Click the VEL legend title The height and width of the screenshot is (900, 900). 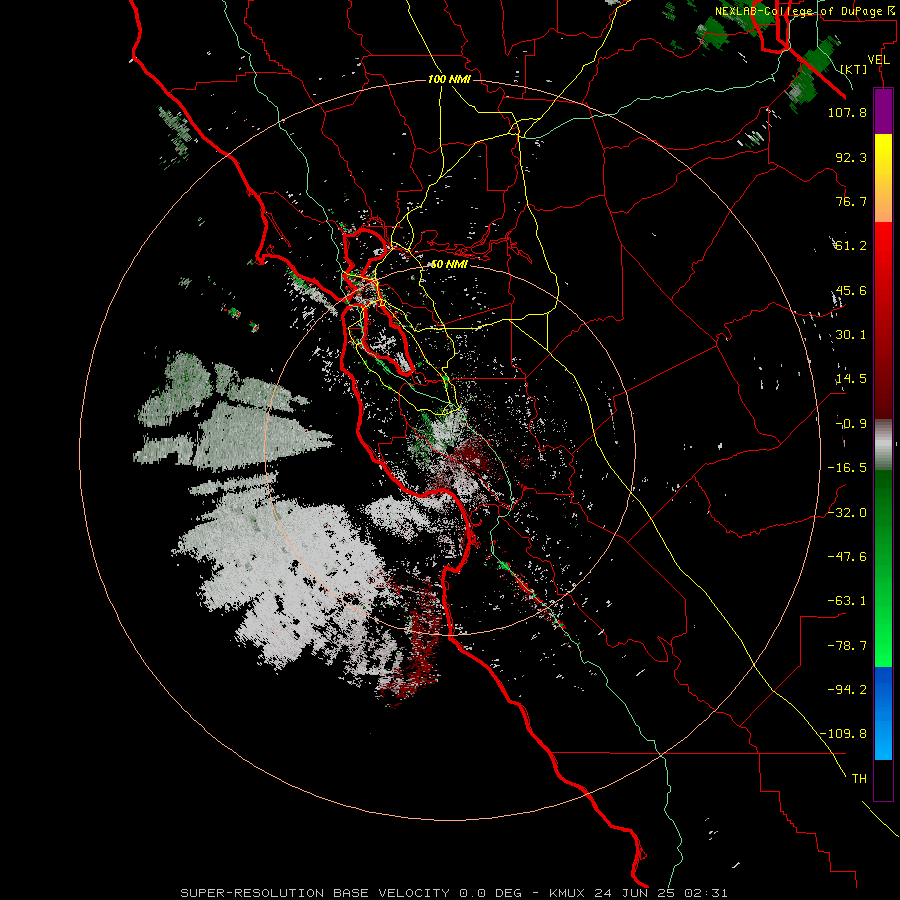[878, 60]
